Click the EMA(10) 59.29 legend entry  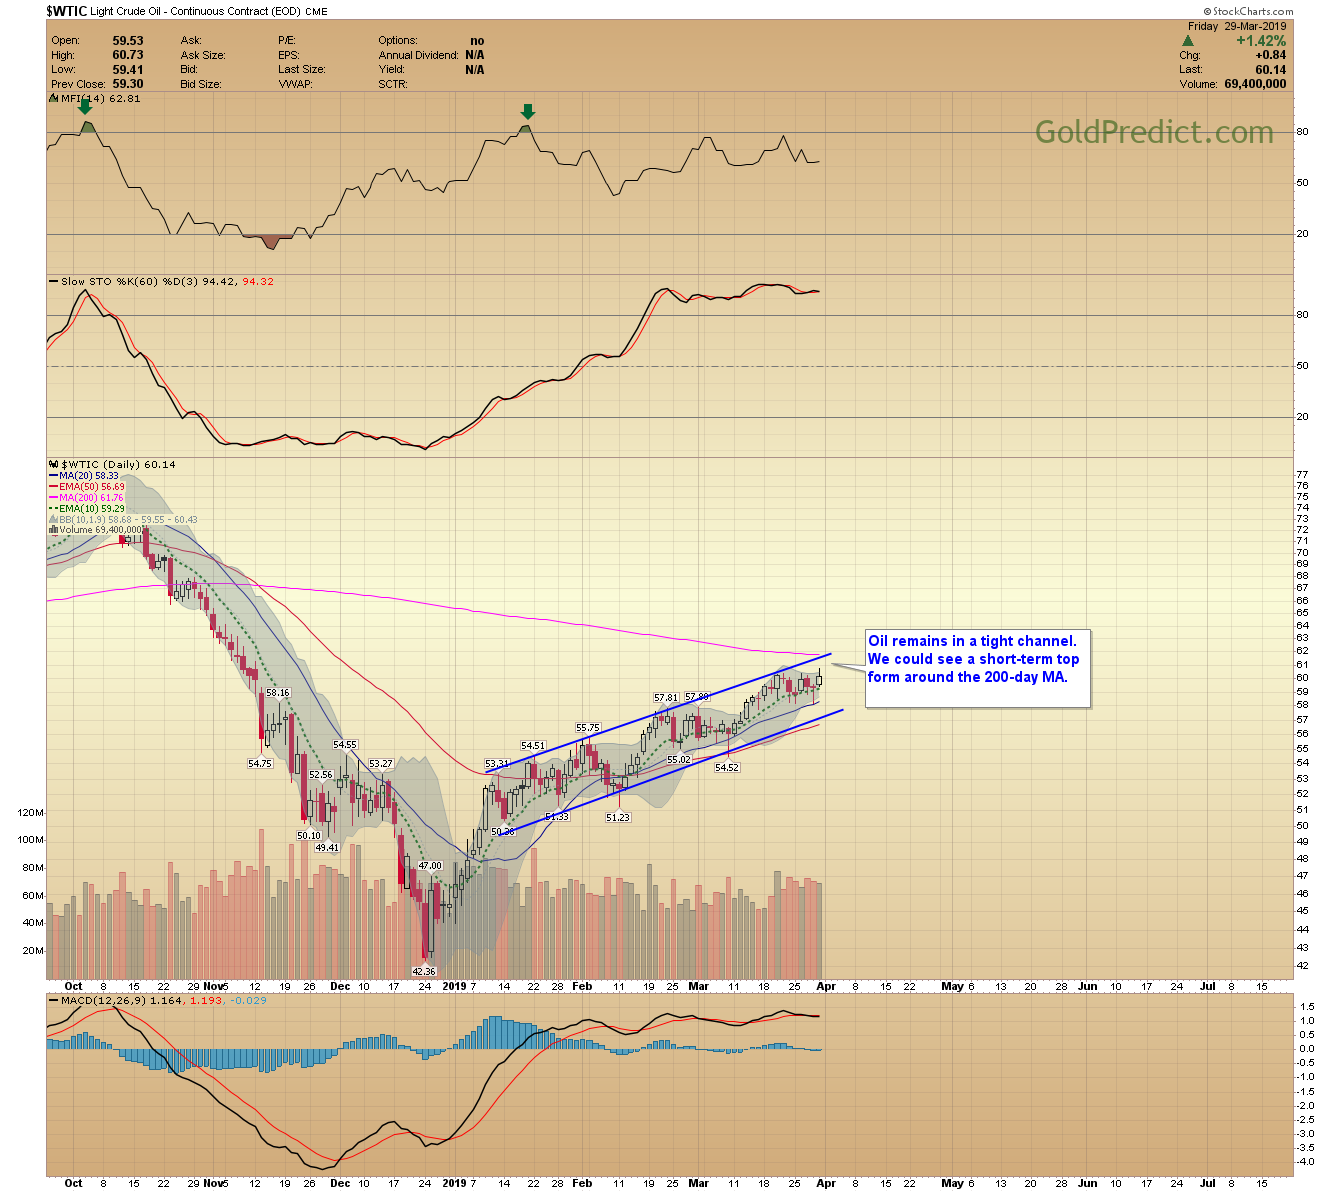tap(86, 509)
